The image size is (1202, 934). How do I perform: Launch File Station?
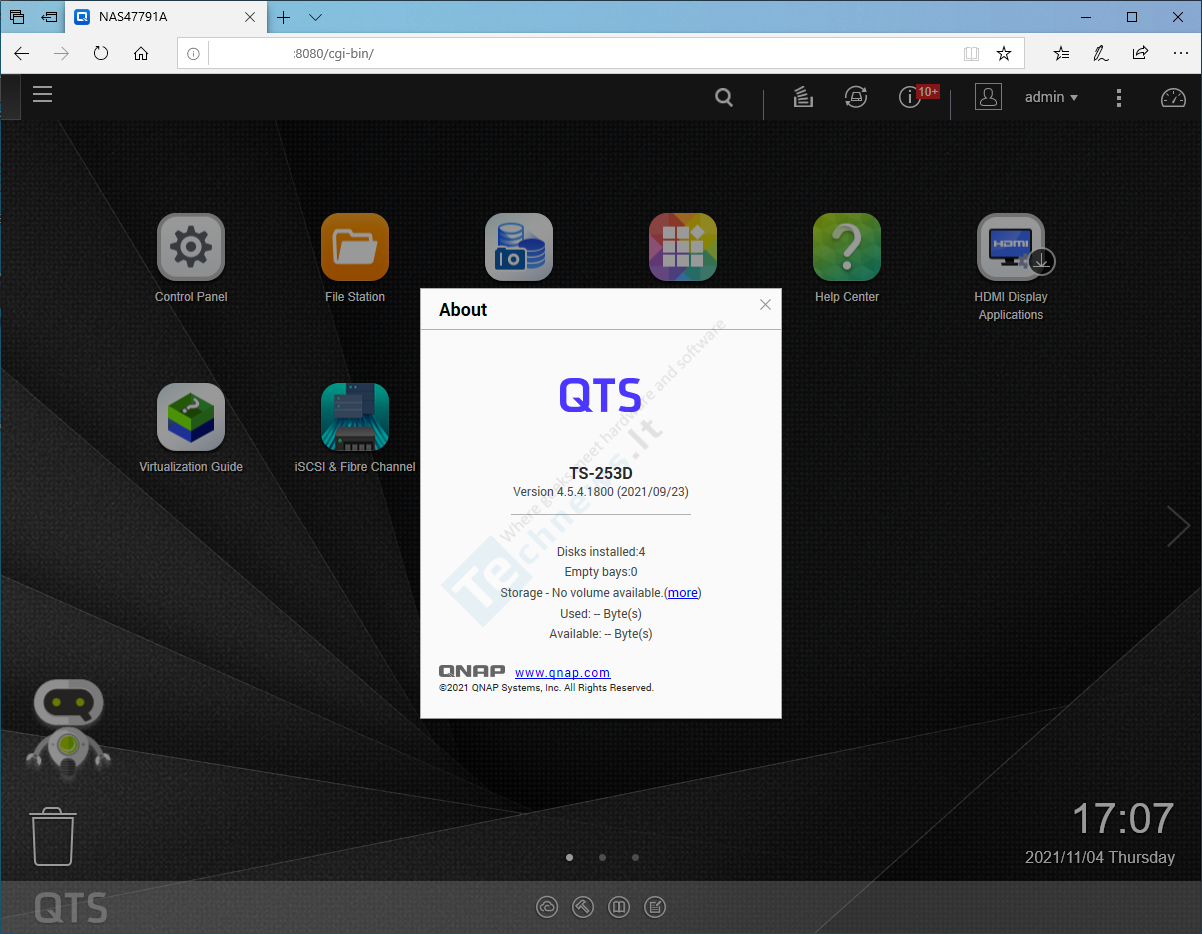coord(355,247)
